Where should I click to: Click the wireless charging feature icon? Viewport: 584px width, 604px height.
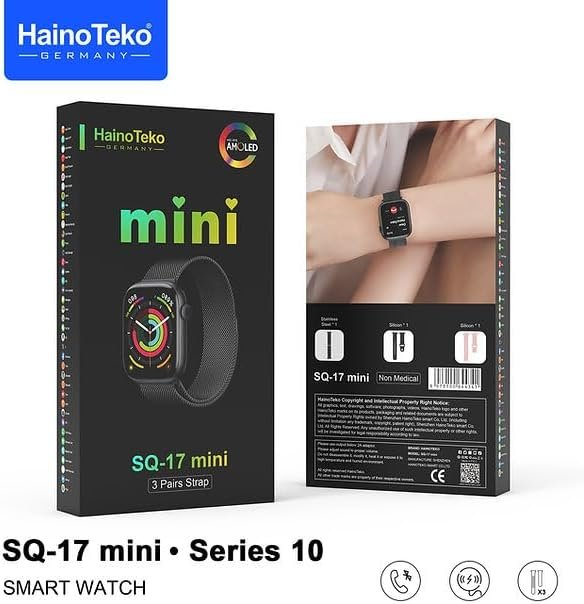(x=469, y=581)
